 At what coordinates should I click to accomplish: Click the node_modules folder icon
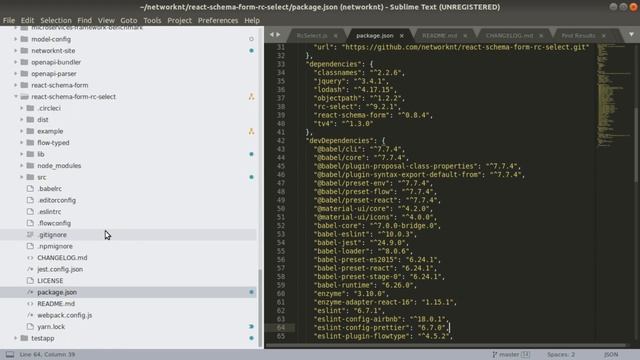[30, 165]
